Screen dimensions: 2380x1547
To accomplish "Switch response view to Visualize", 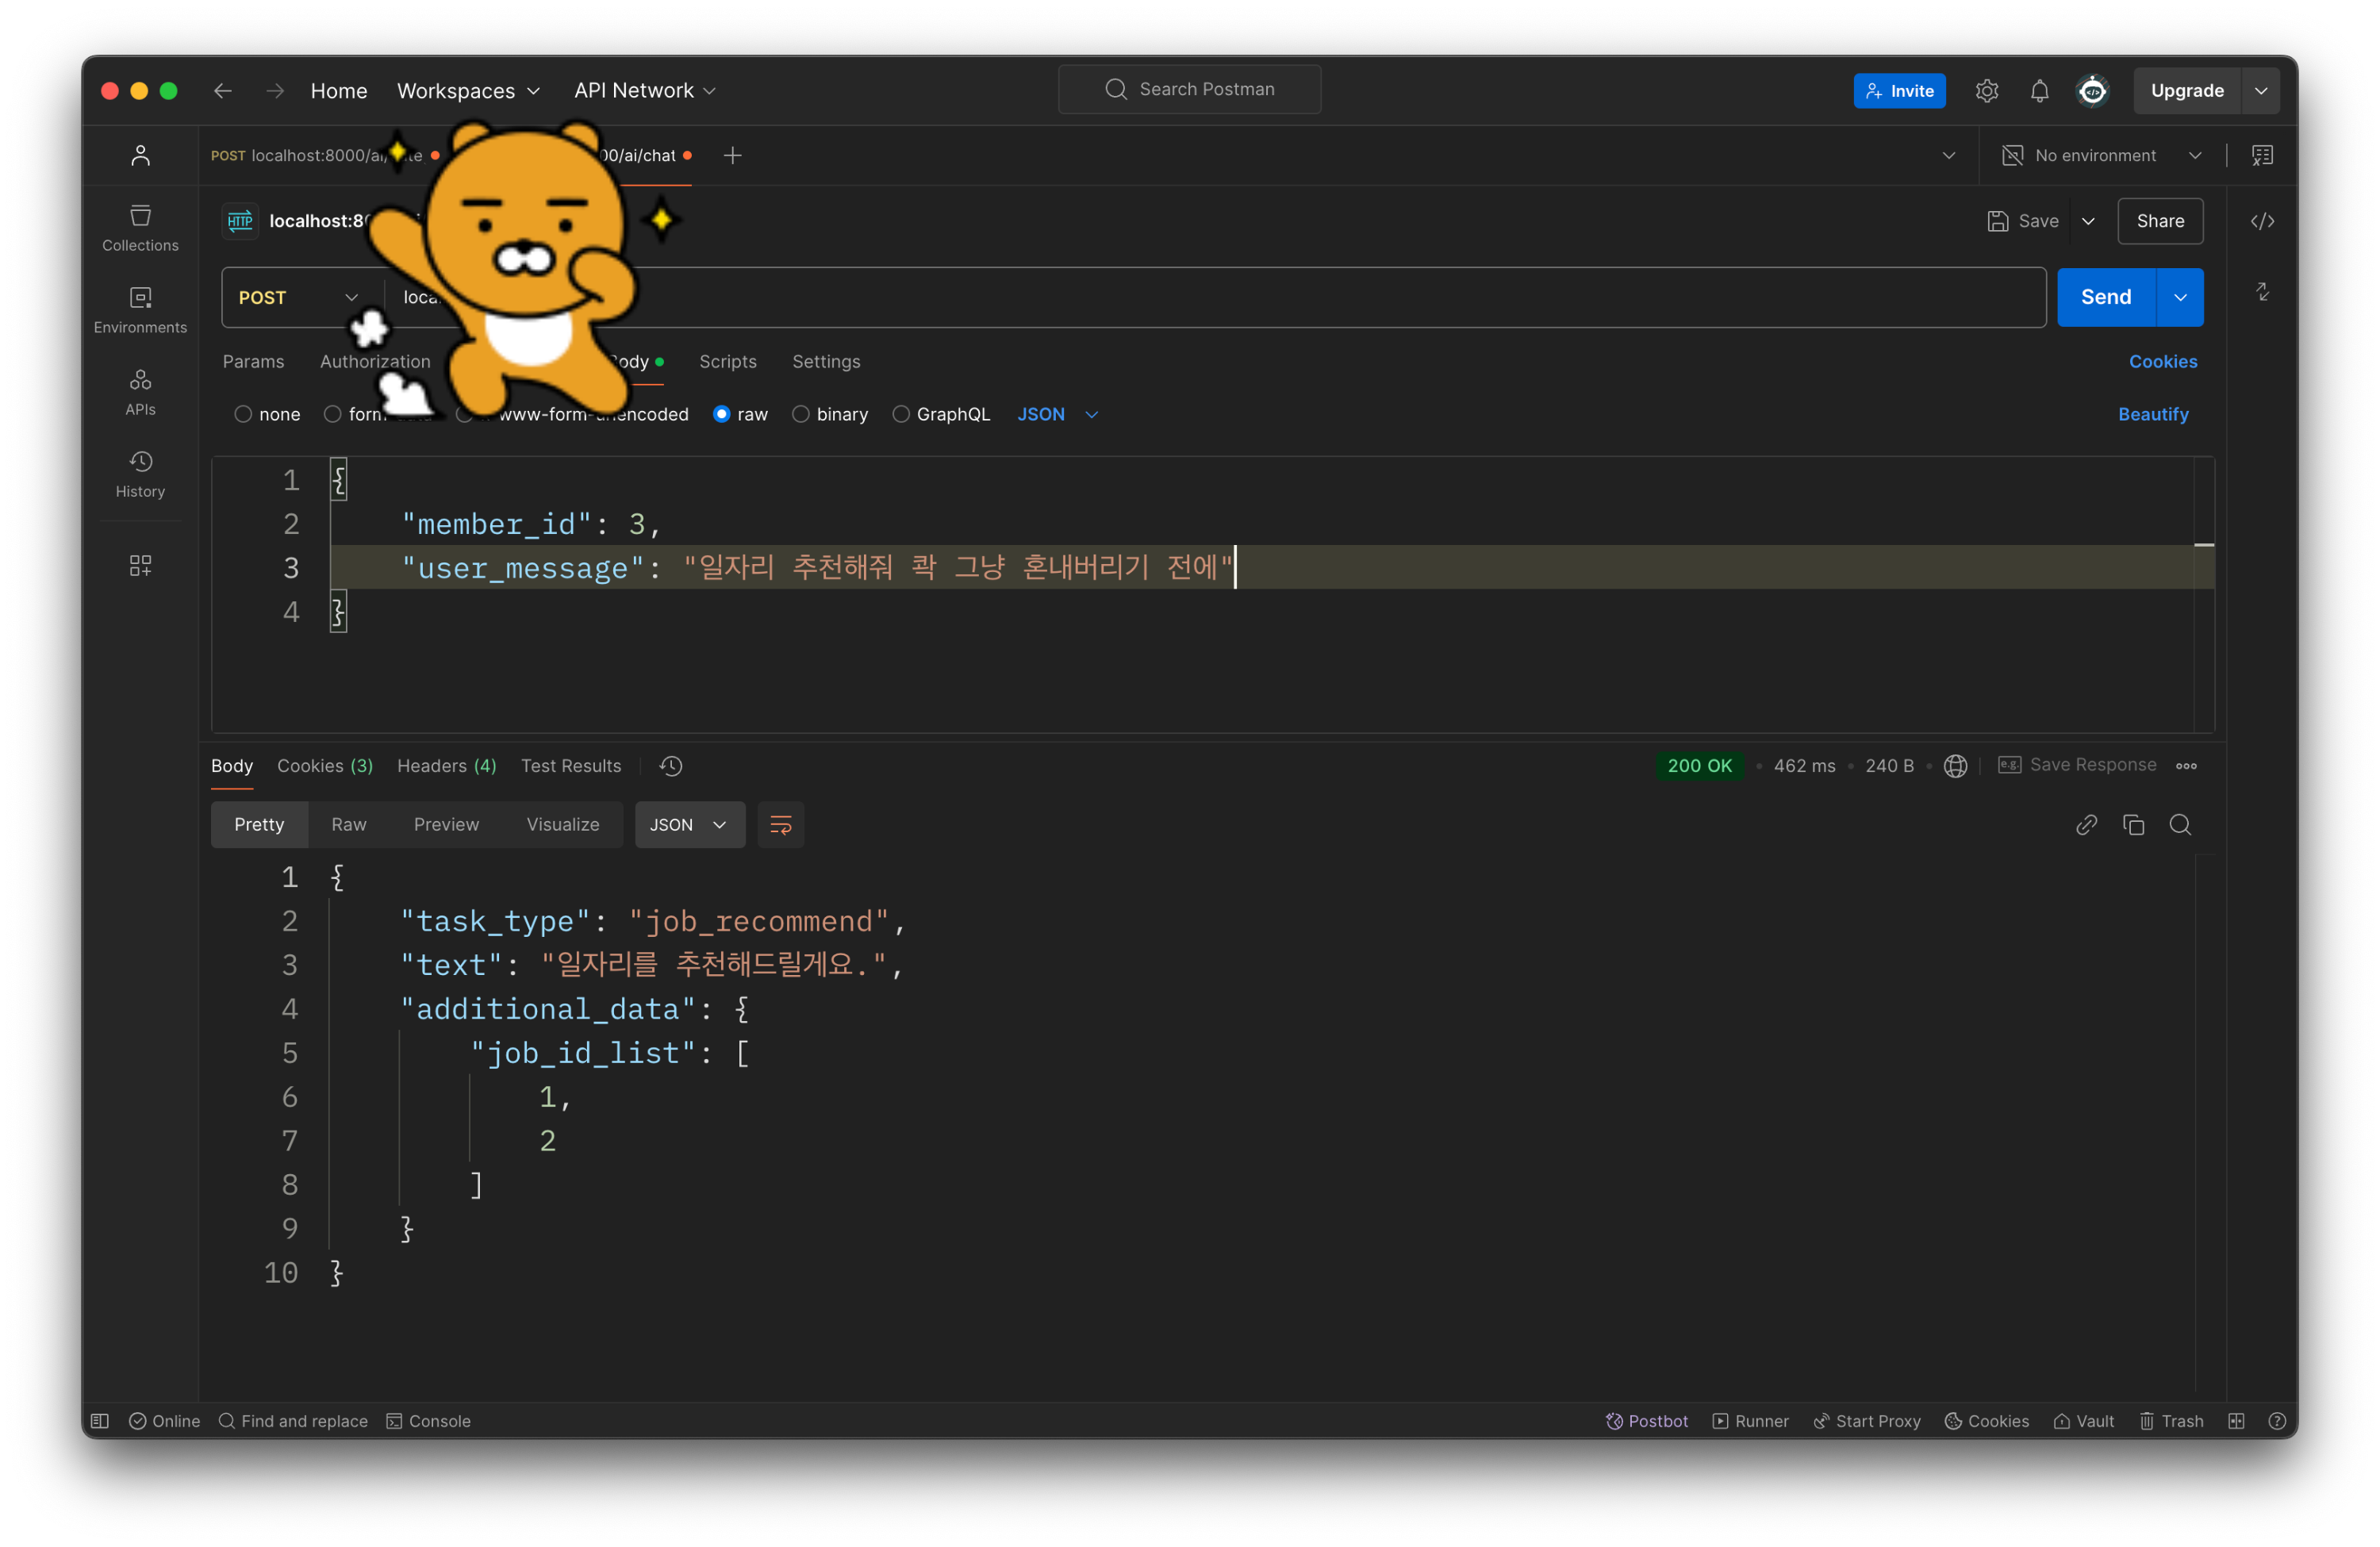I will 563,825.
